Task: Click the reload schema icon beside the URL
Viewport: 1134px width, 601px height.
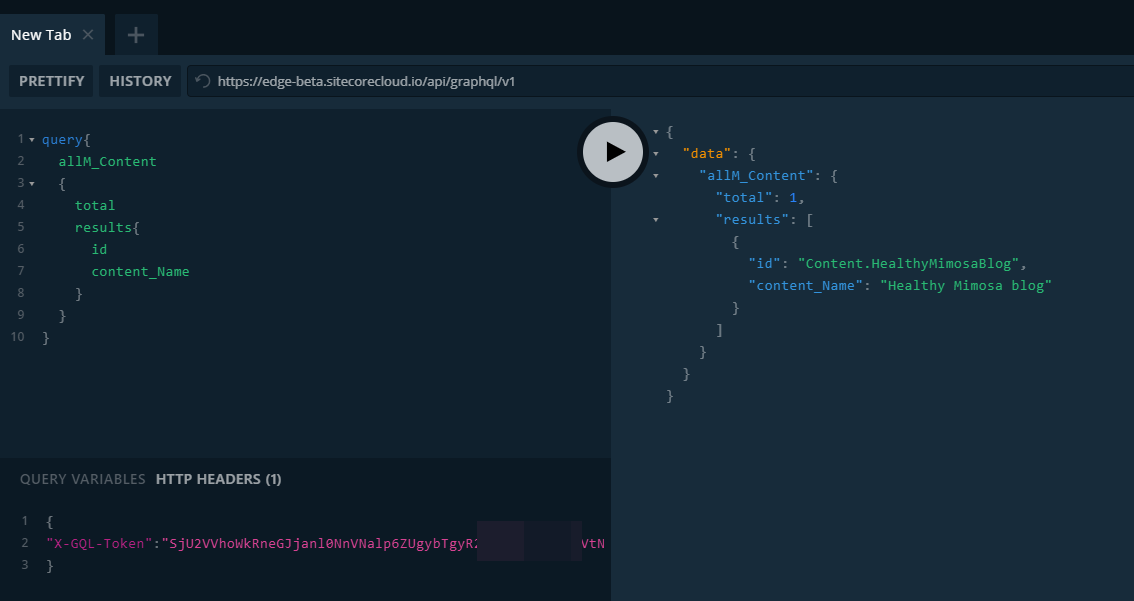Action: point(203,81)
